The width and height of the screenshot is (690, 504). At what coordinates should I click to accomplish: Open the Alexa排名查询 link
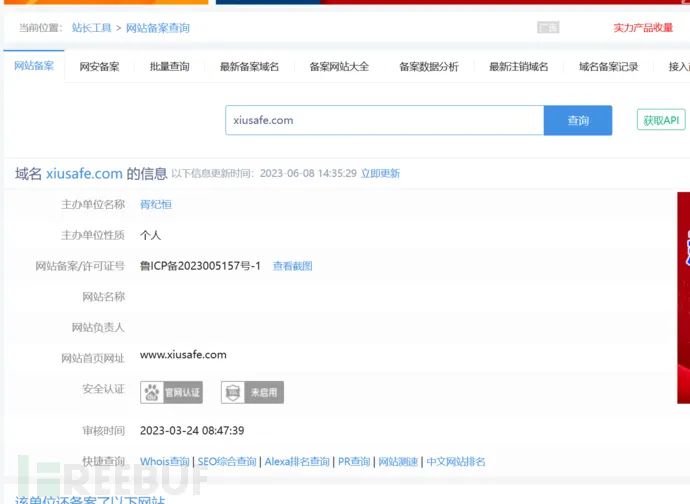(x=297, y=462)
